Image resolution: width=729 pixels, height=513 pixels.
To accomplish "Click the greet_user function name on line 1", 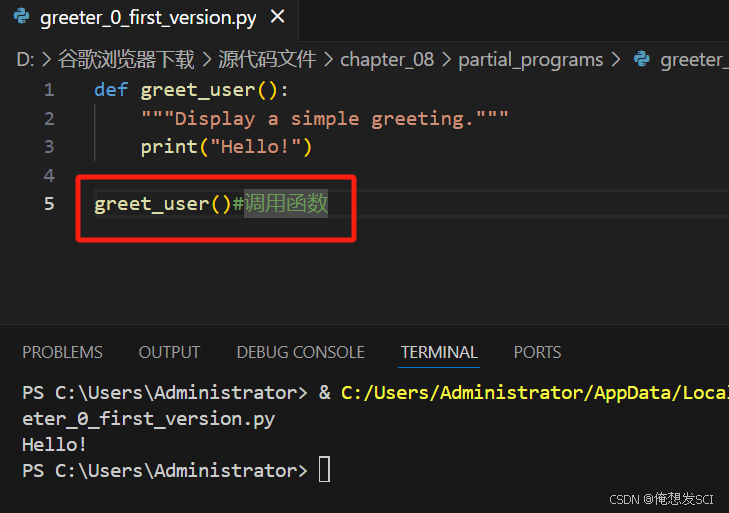I will click(x=198, y=90).
